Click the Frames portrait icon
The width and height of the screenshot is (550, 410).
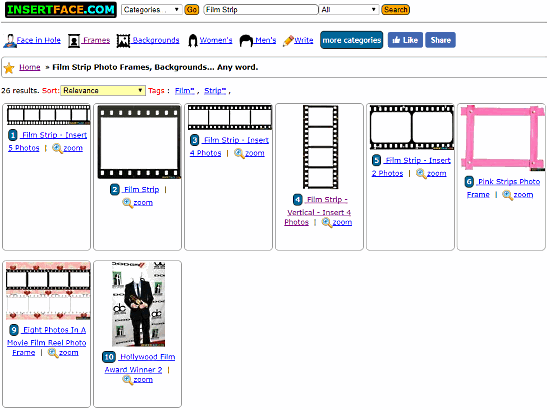point(74,41)
